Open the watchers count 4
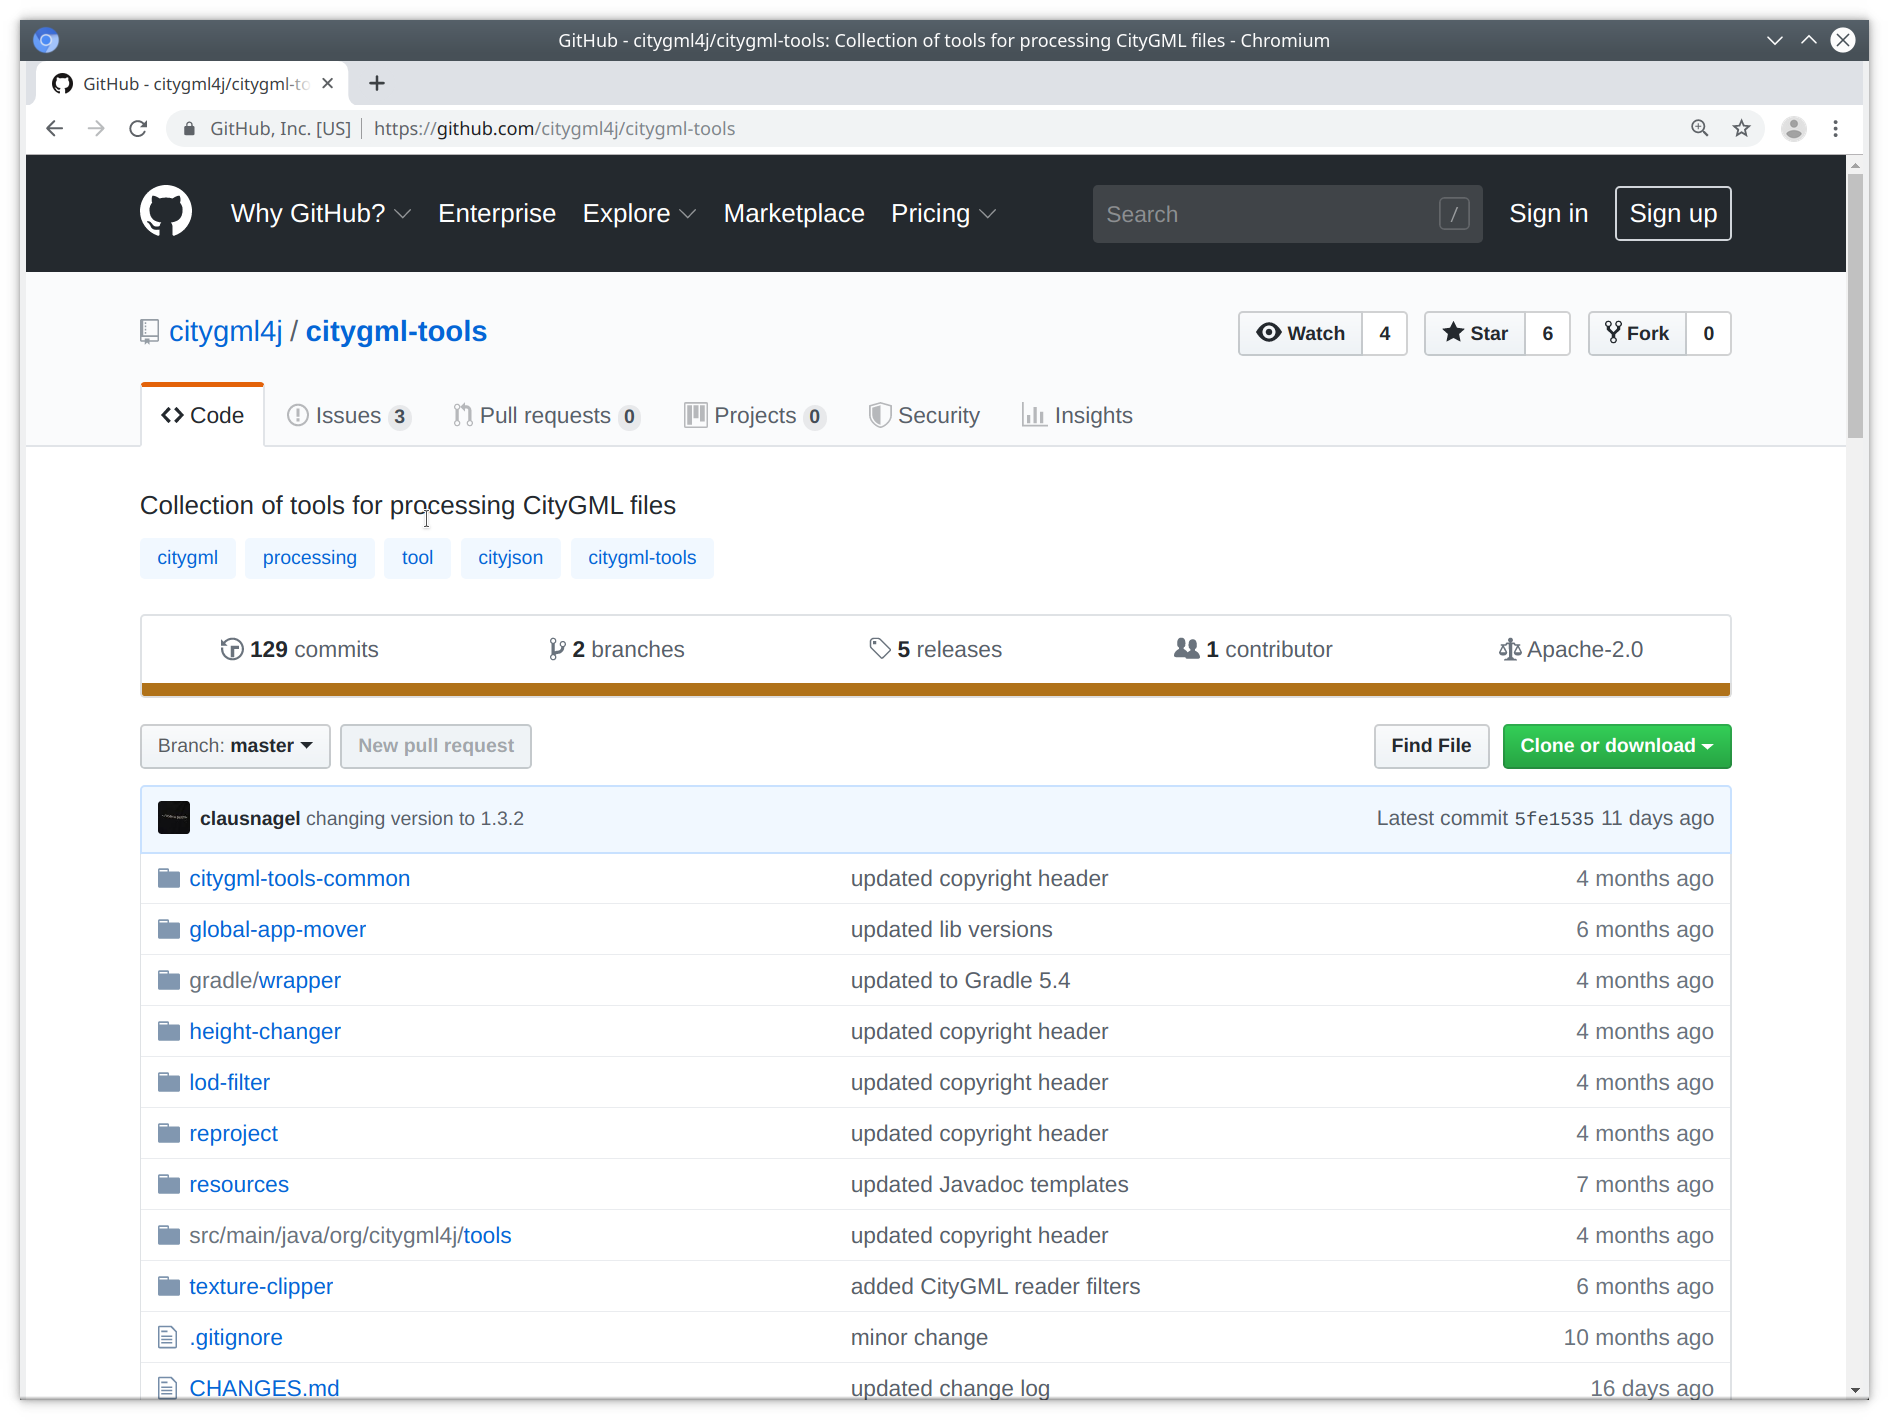 click(x=1385, y=333)
